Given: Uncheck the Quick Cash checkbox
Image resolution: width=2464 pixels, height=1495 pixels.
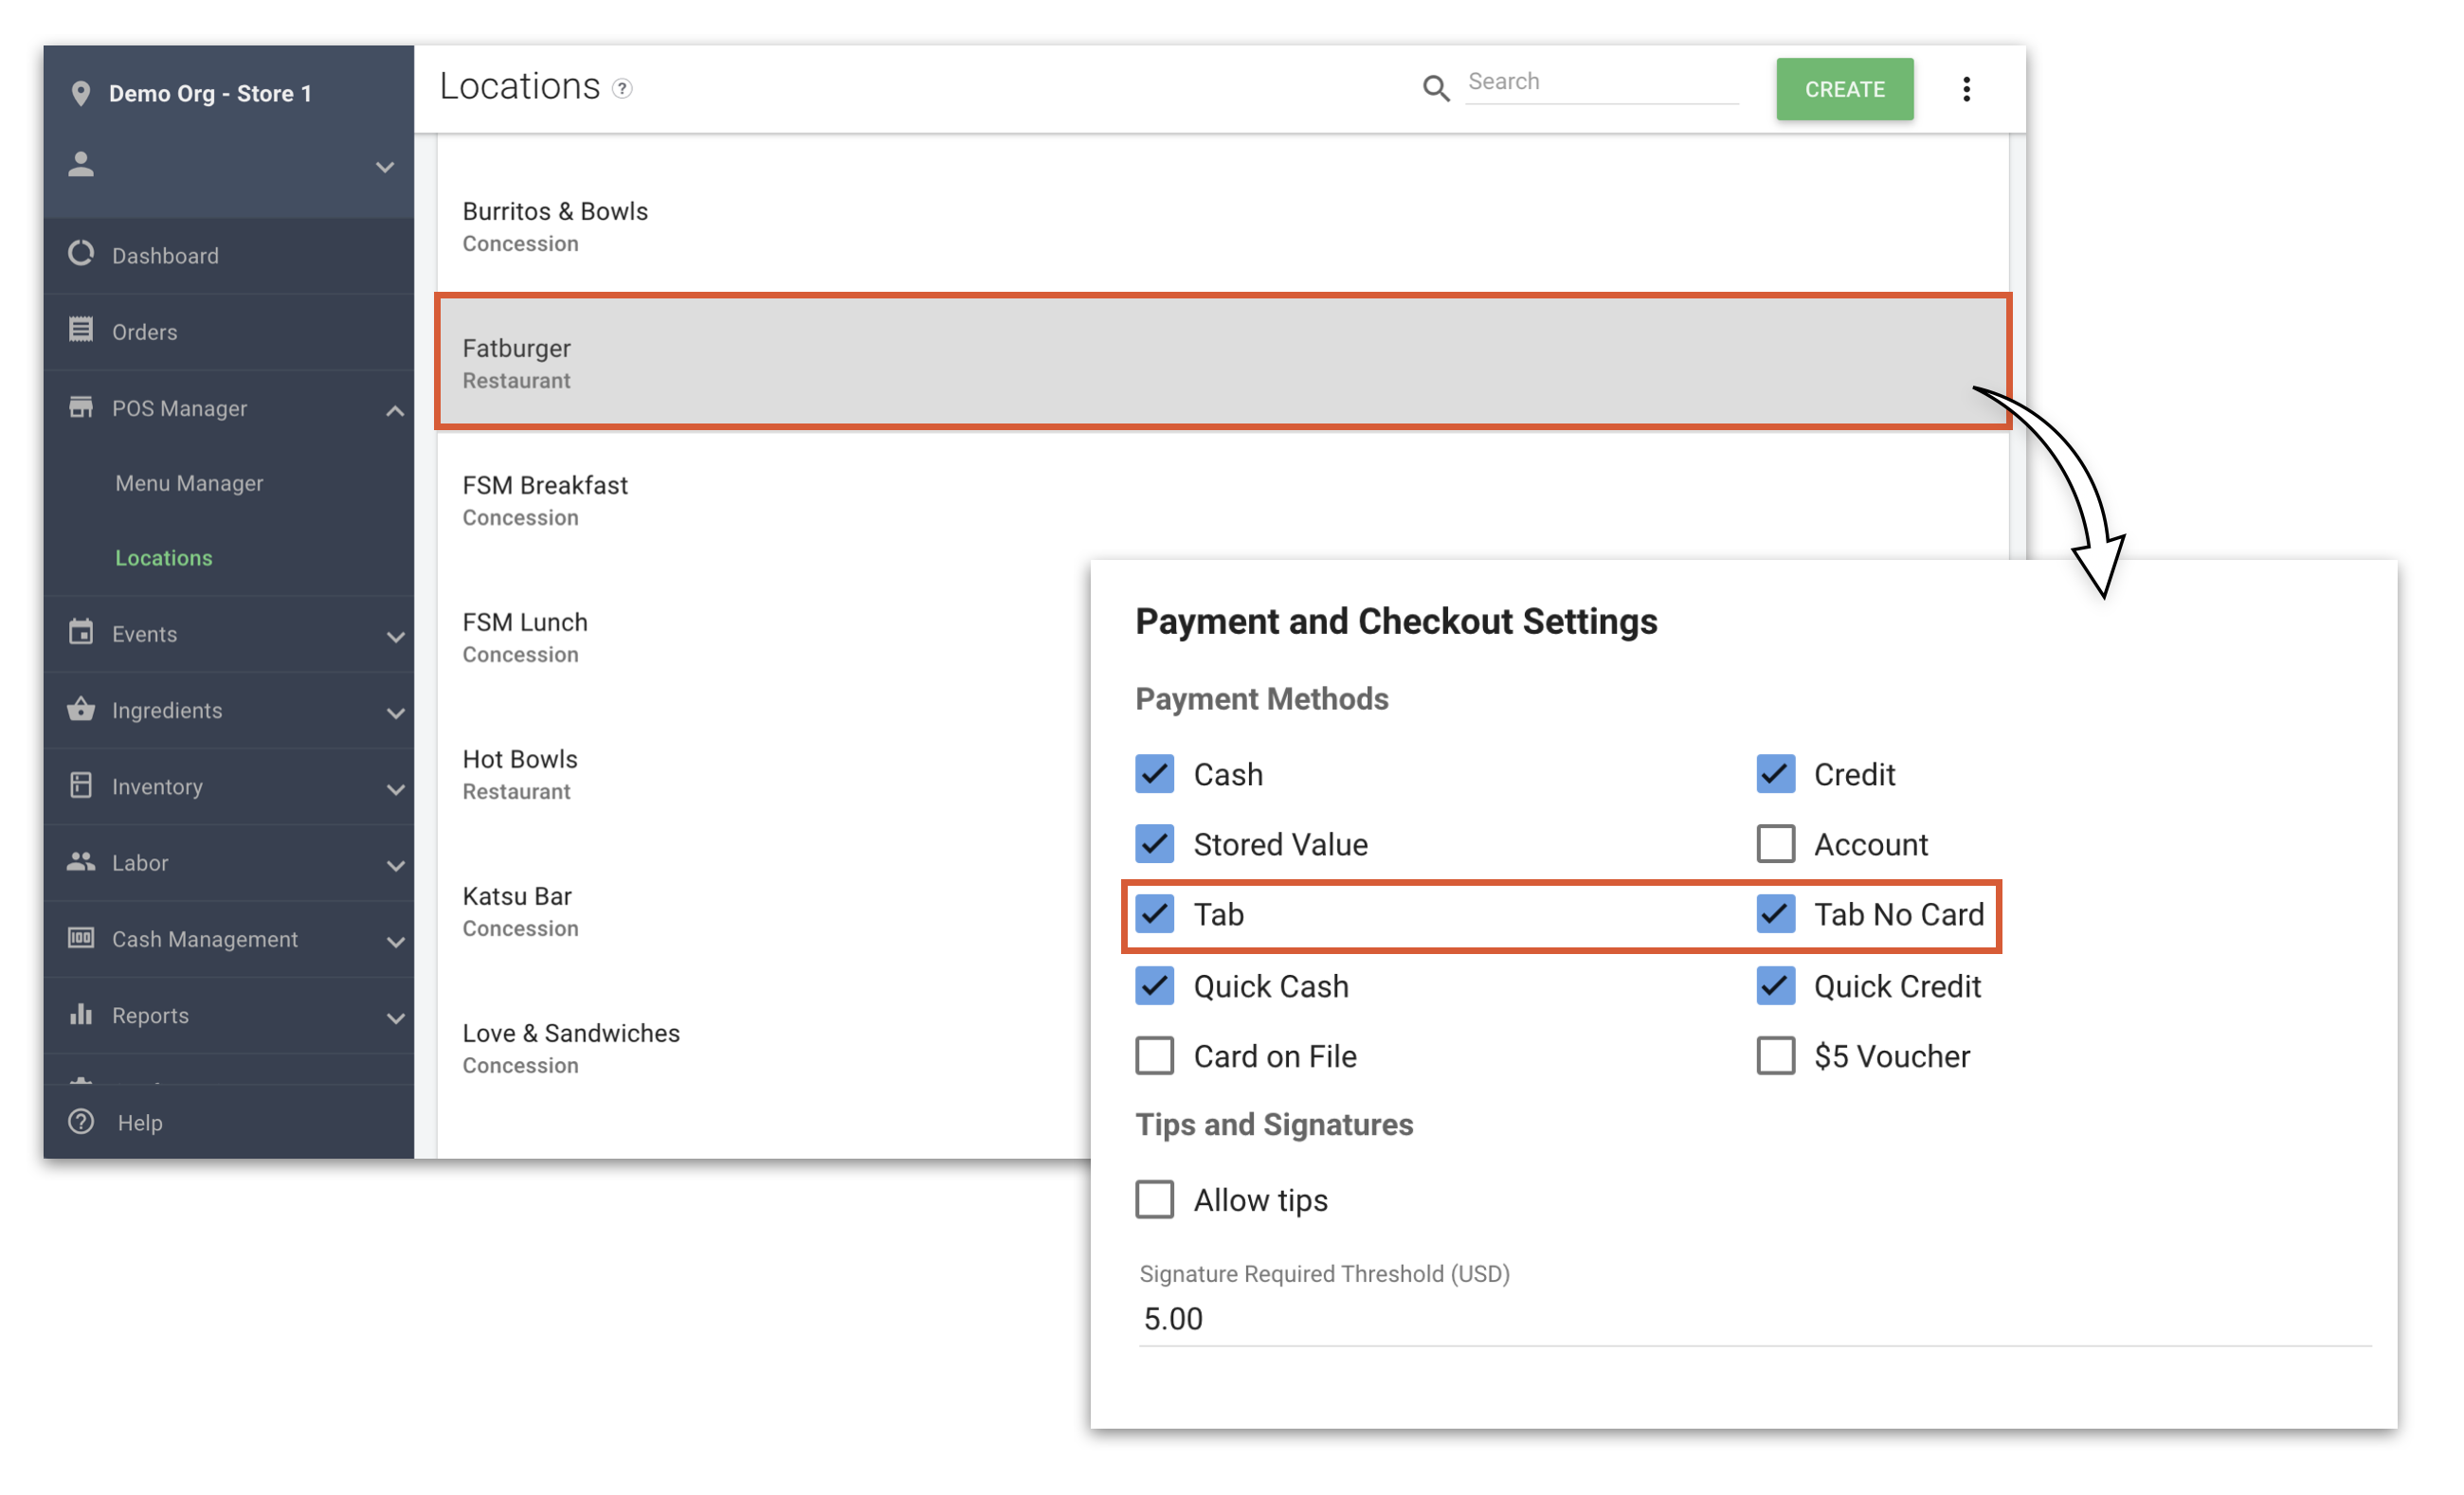Looking at the screenshot, I should (1155, 986).
